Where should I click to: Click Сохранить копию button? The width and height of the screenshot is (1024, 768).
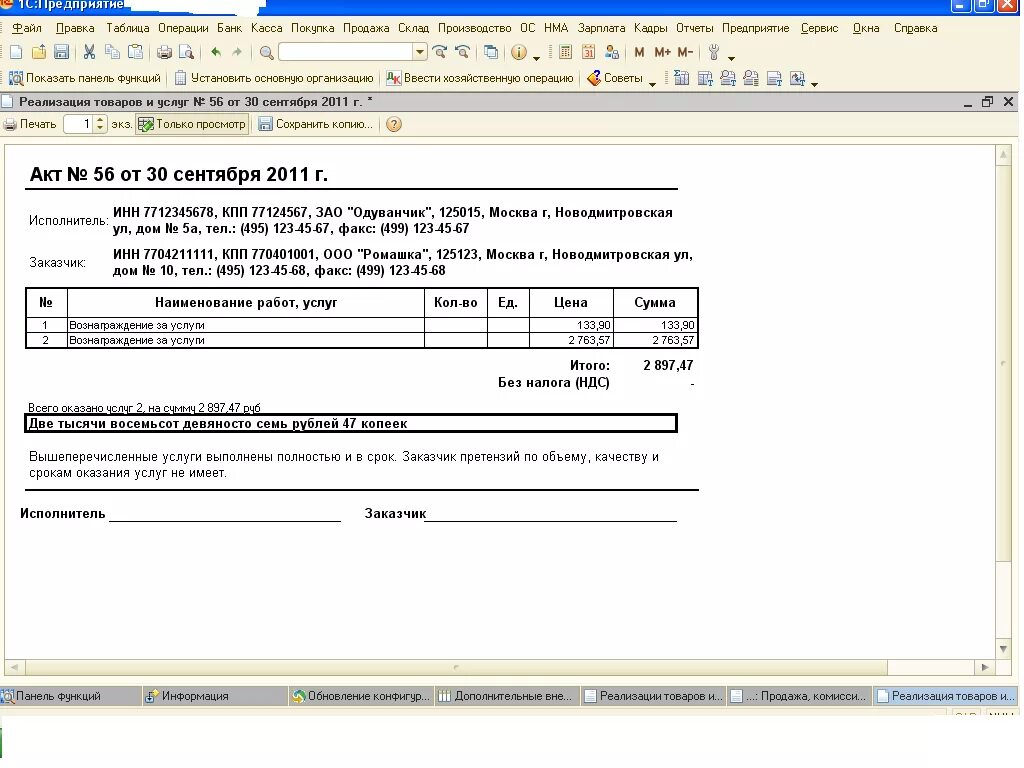coord(315,124)
